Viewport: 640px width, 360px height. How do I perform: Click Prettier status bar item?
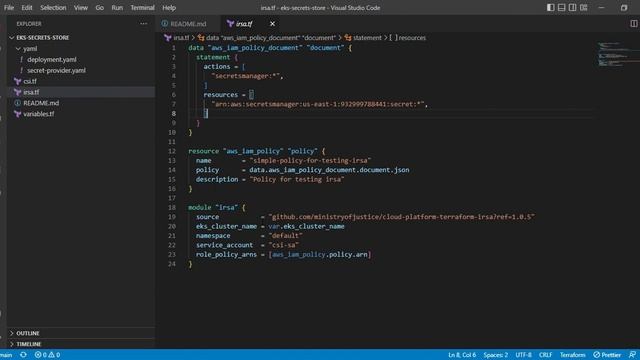[607, 355]
